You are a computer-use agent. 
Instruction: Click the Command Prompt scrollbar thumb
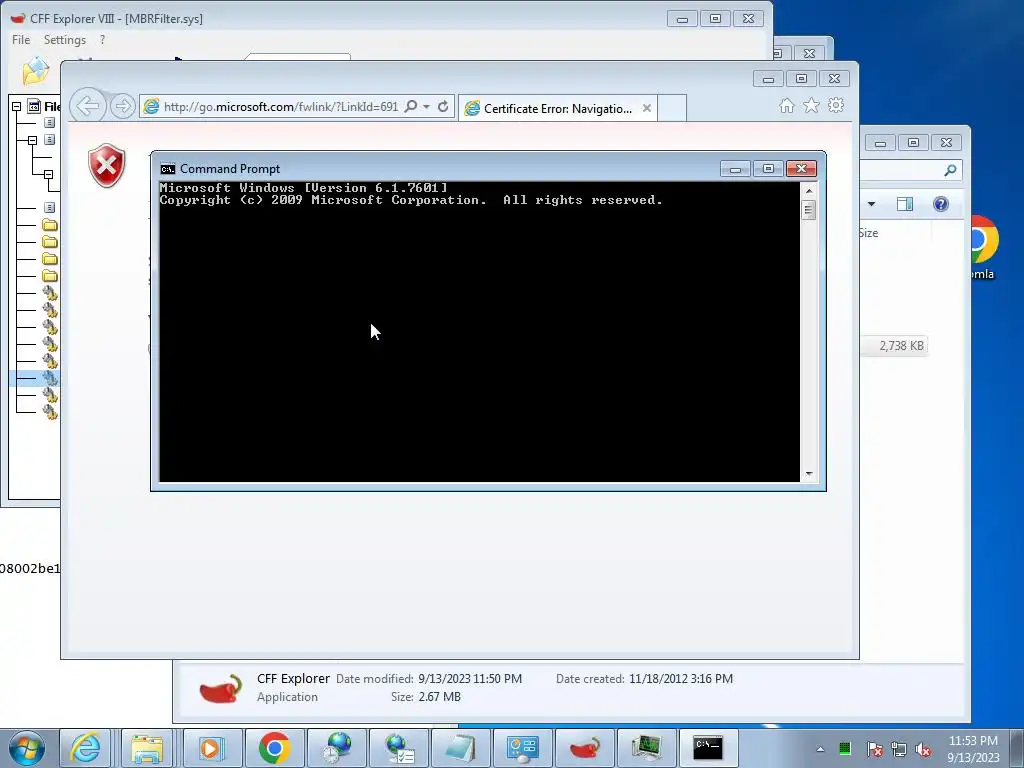(x=808, y=210)
